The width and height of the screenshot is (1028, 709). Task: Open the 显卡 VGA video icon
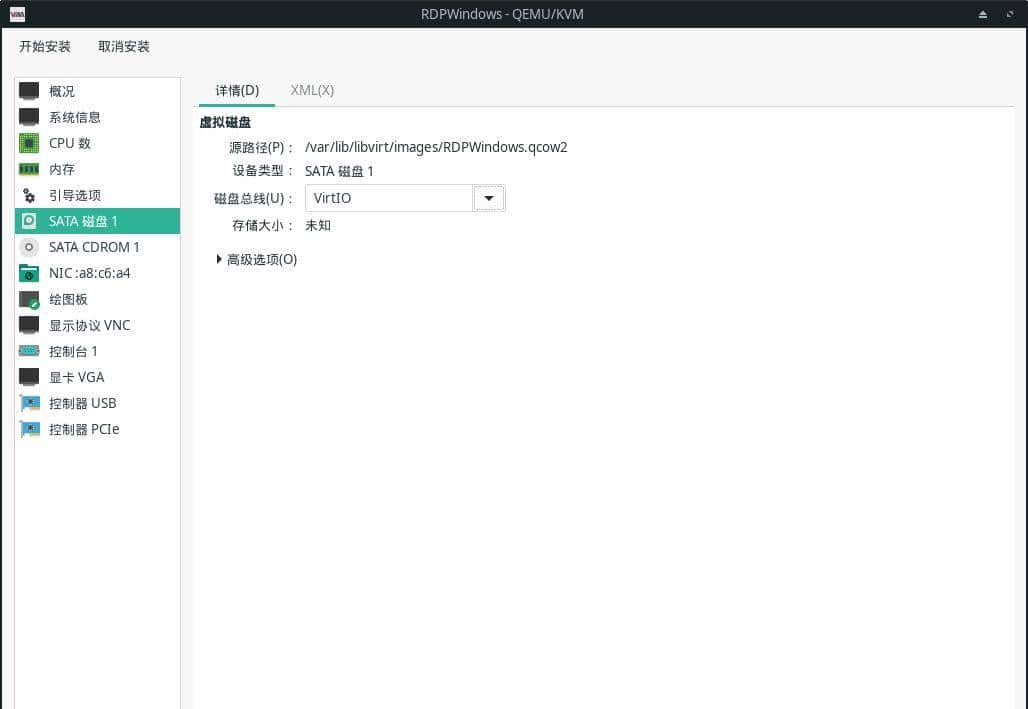29,377
